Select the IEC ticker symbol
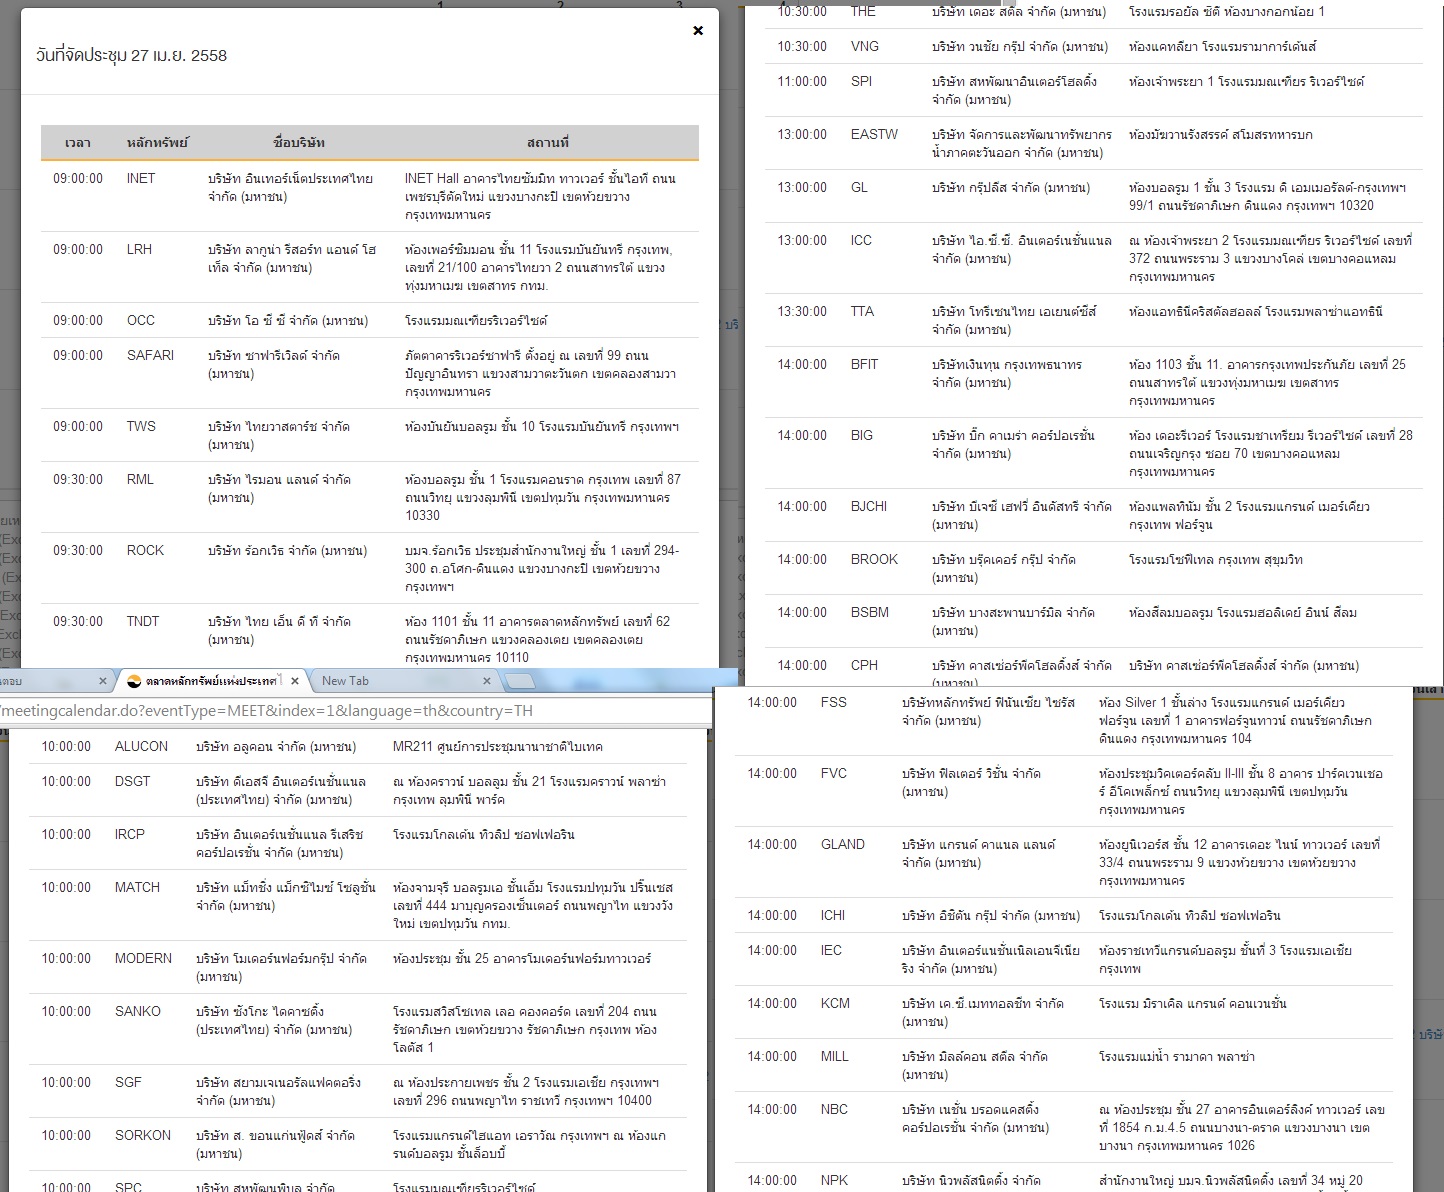 (x=831, y=951)
